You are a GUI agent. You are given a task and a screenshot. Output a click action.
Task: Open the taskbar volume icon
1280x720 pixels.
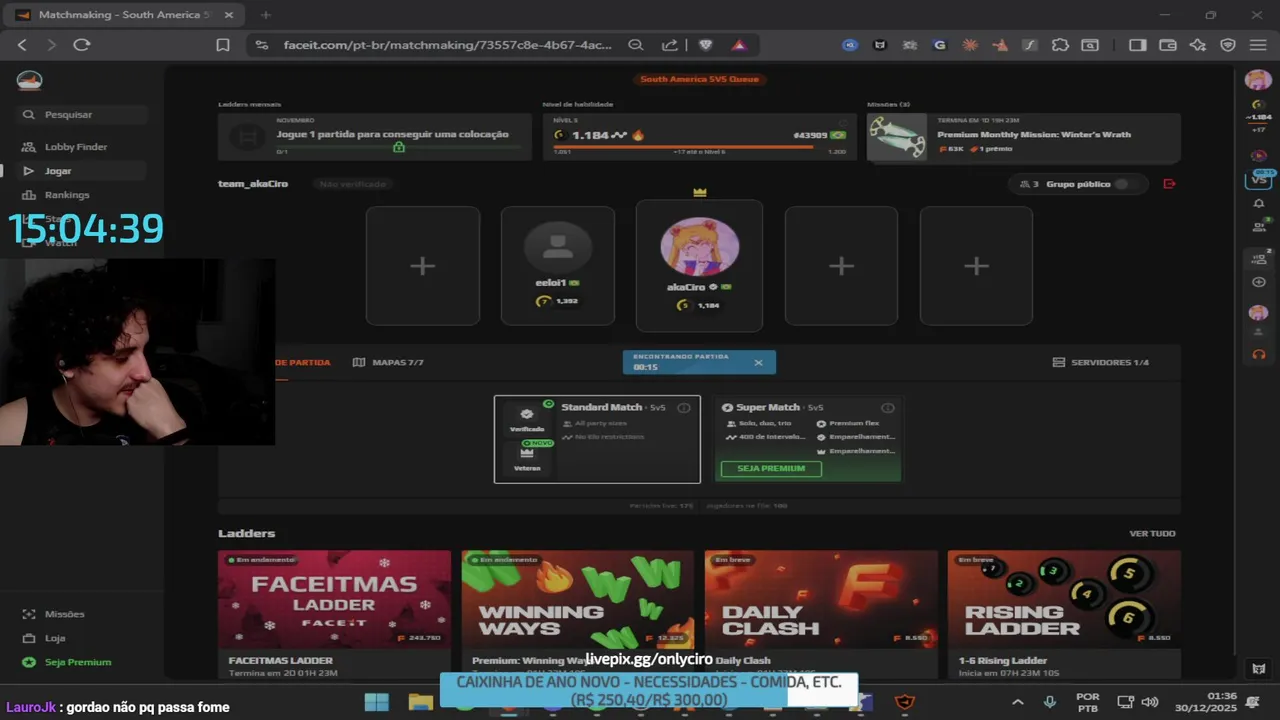(x=1150, y=702)
